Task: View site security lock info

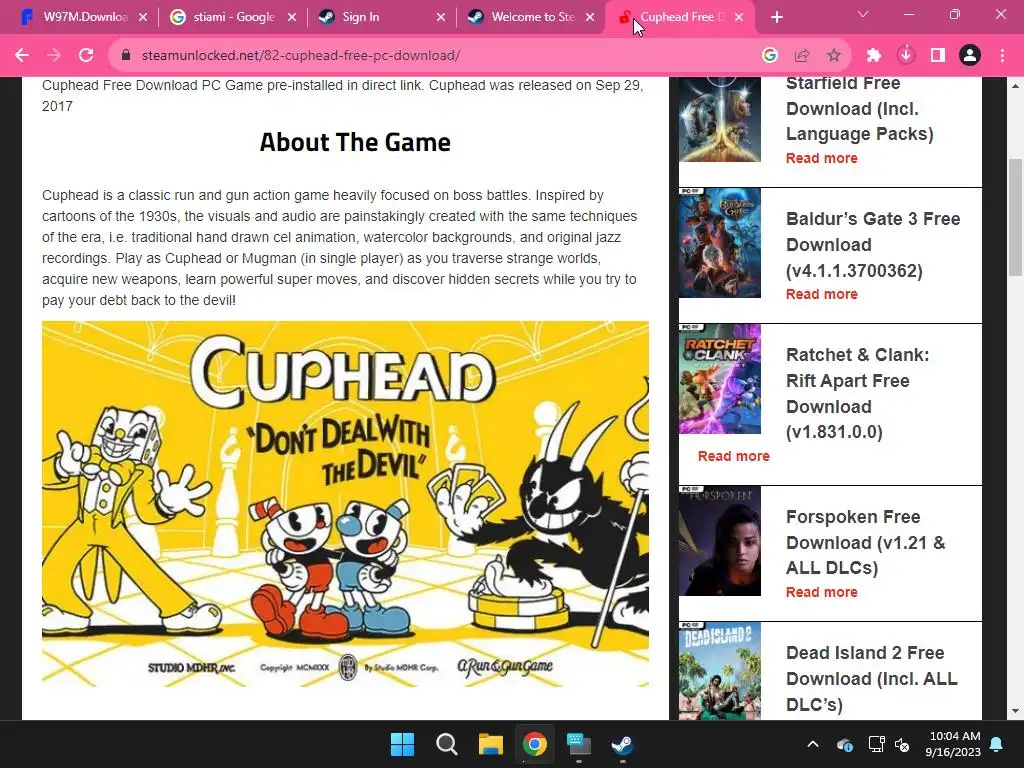Action: click(126, 56)
